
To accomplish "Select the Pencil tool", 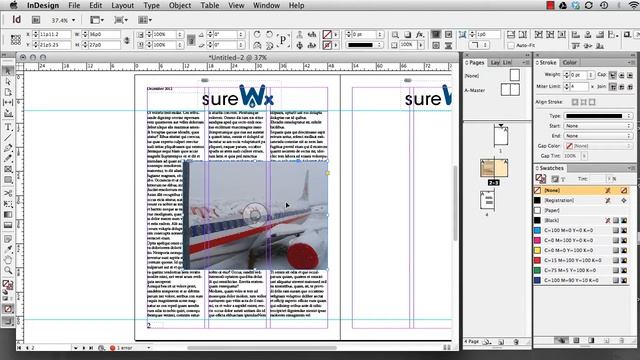I will pos(8,158).
